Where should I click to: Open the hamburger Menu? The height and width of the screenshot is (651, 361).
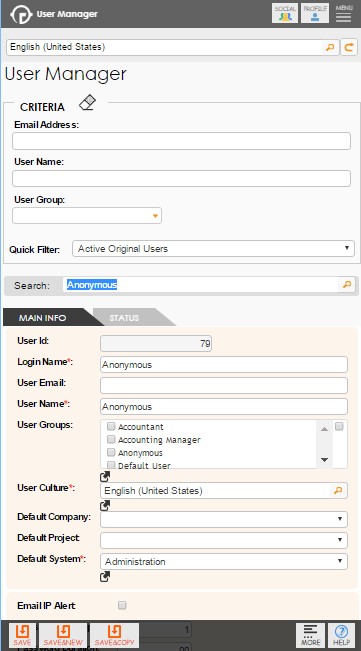point(344,13)
